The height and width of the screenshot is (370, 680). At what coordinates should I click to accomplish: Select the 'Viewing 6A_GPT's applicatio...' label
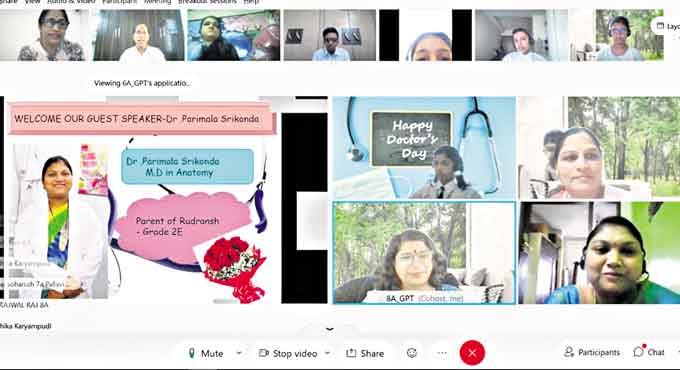[x=142, y=83]
